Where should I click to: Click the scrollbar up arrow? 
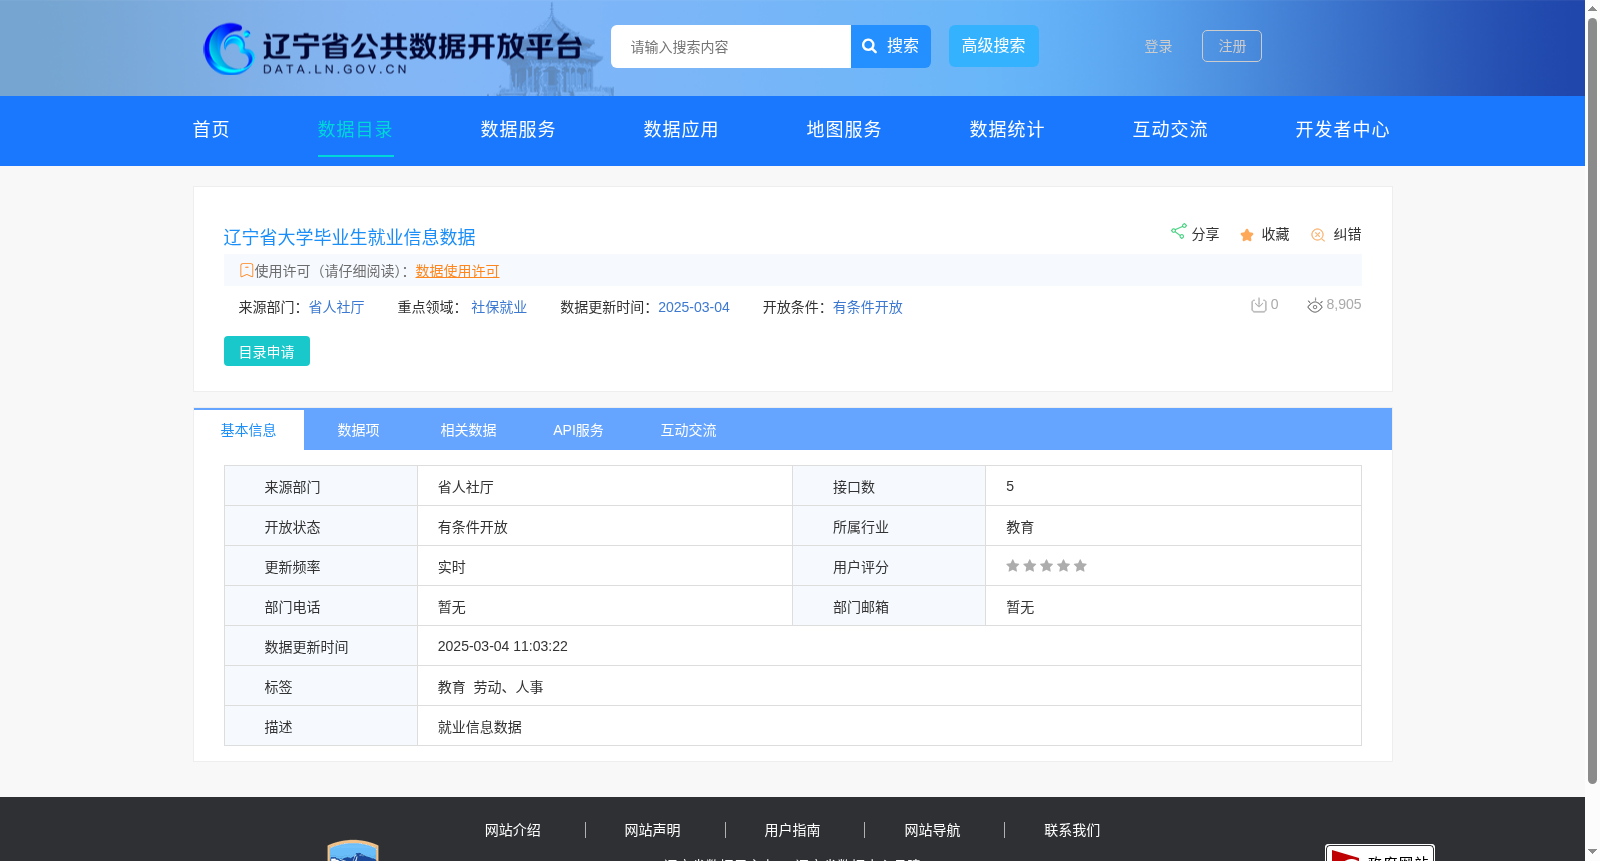(1592, 8)
